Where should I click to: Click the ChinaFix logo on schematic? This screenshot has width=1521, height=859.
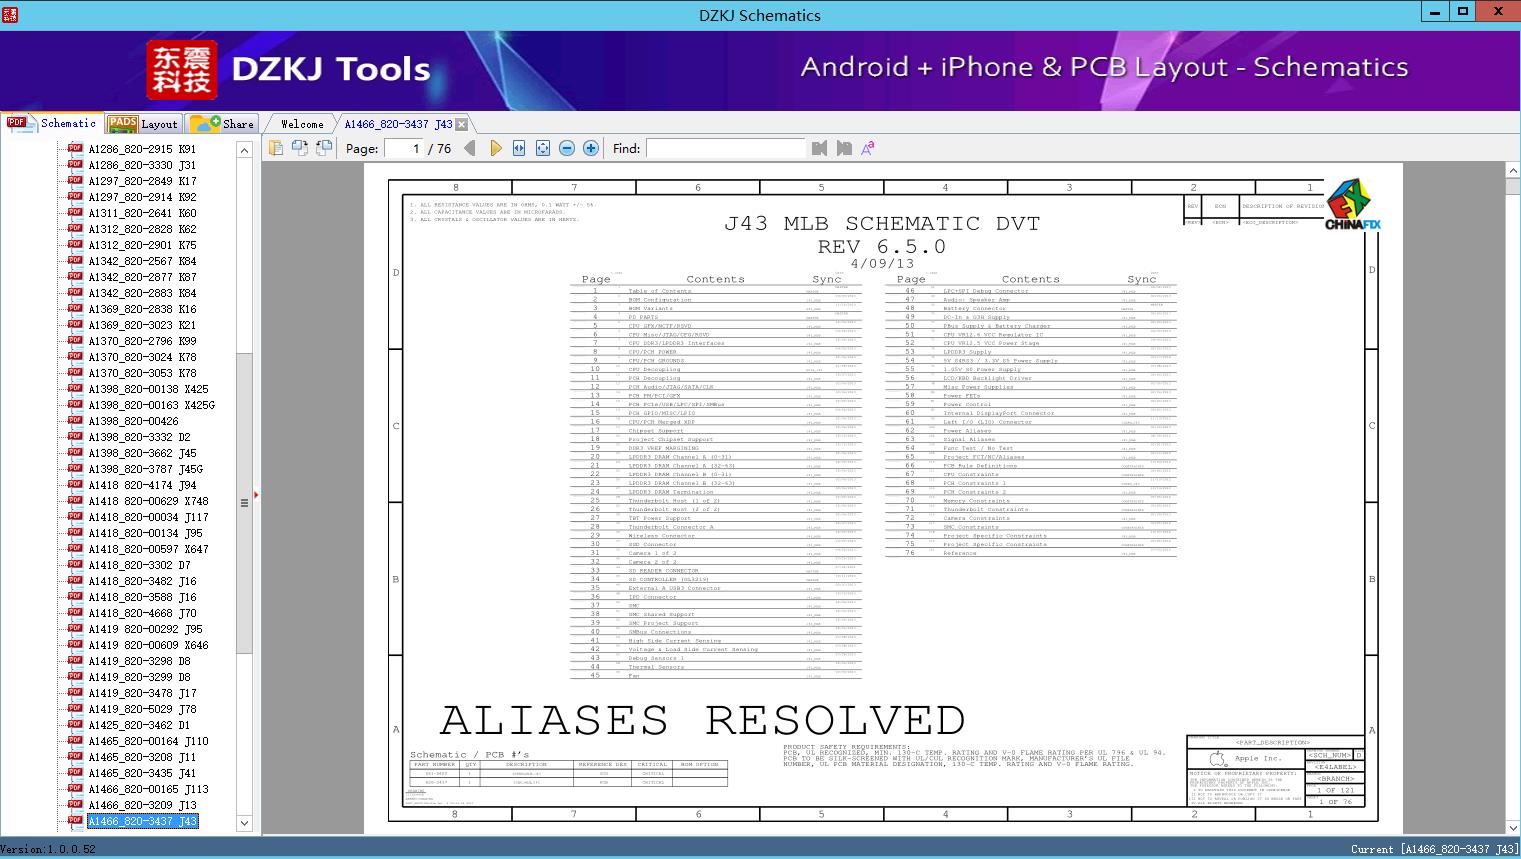click(1353, 205)
